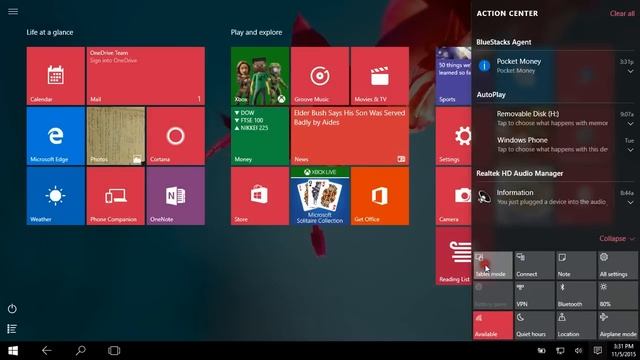
Task: Expand the Removable Disk (H:) notification
Action: tap(630, 124)
